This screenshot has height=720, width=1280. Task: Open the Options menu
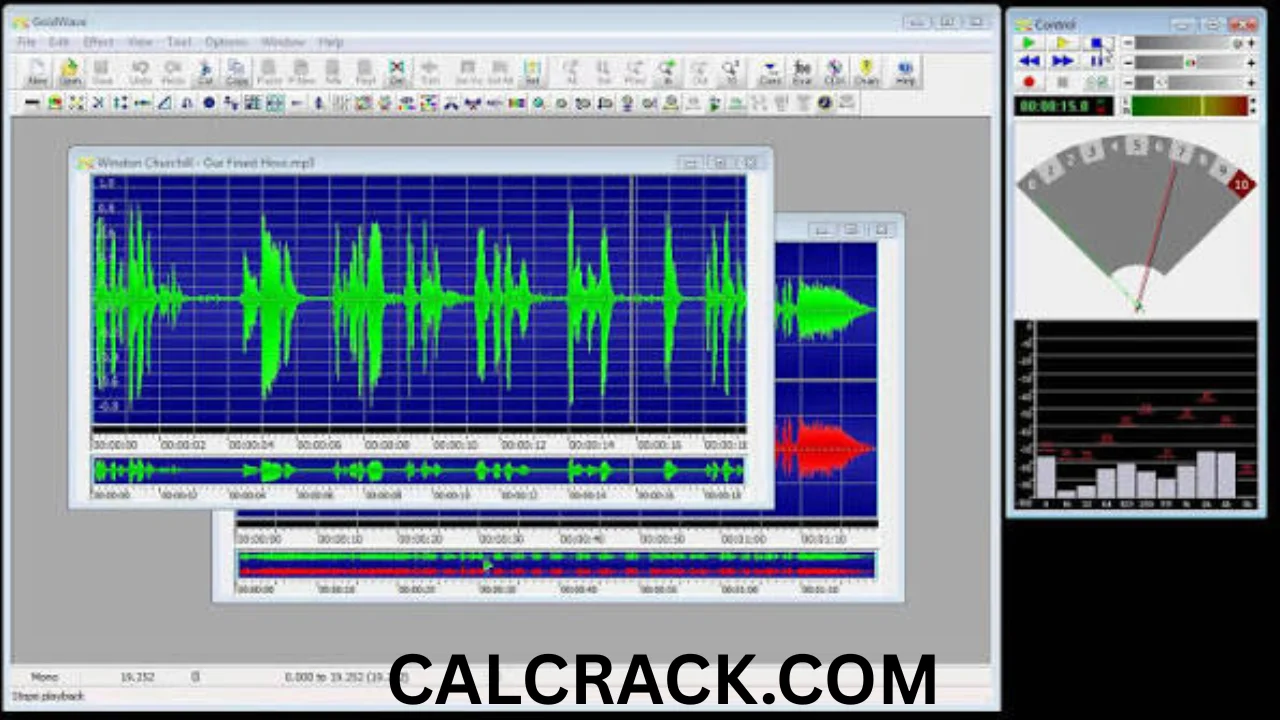226,42
